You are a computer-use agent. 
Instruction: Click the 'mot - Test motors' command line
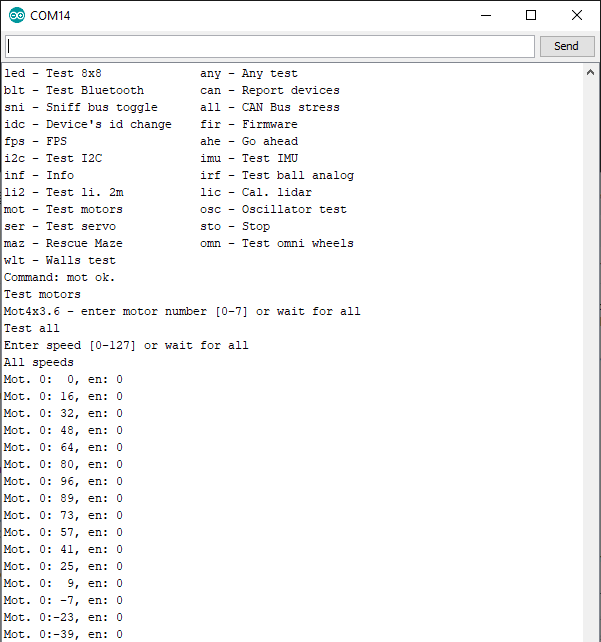pos(63,209)
